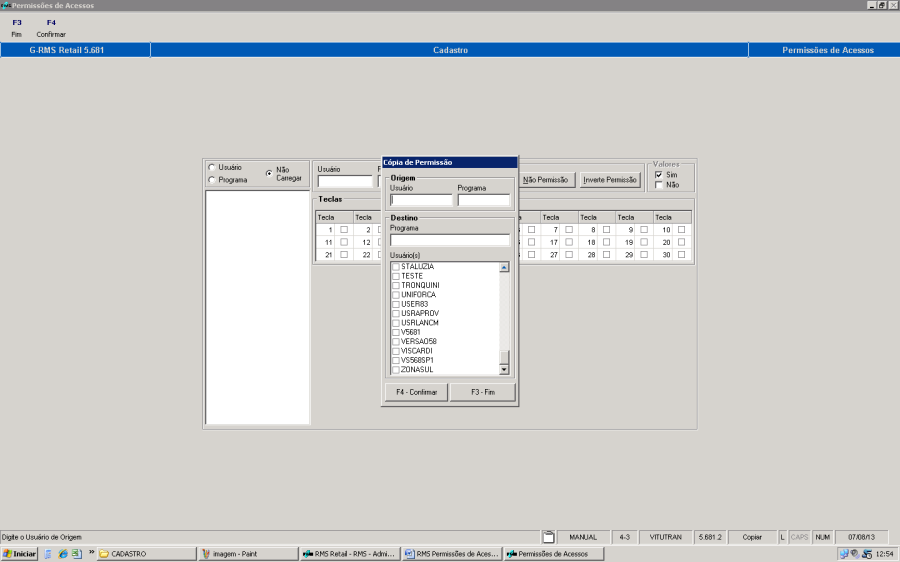Check the USRLANCM user checkbox
The width and height of the screenshot is (900, 562).
[395, 323]
